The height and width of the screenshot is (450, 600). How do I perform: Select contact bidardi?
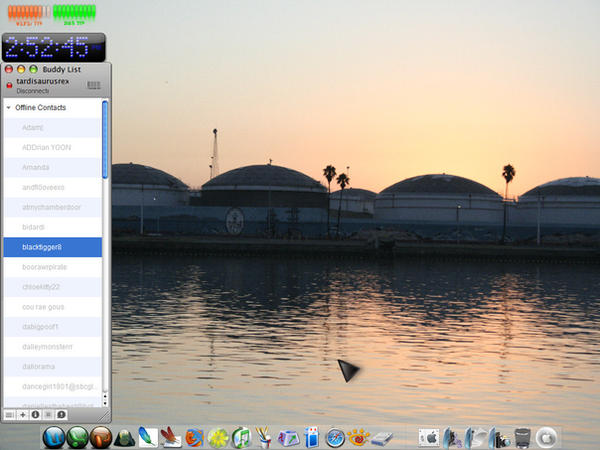click(x=53, y=227)
